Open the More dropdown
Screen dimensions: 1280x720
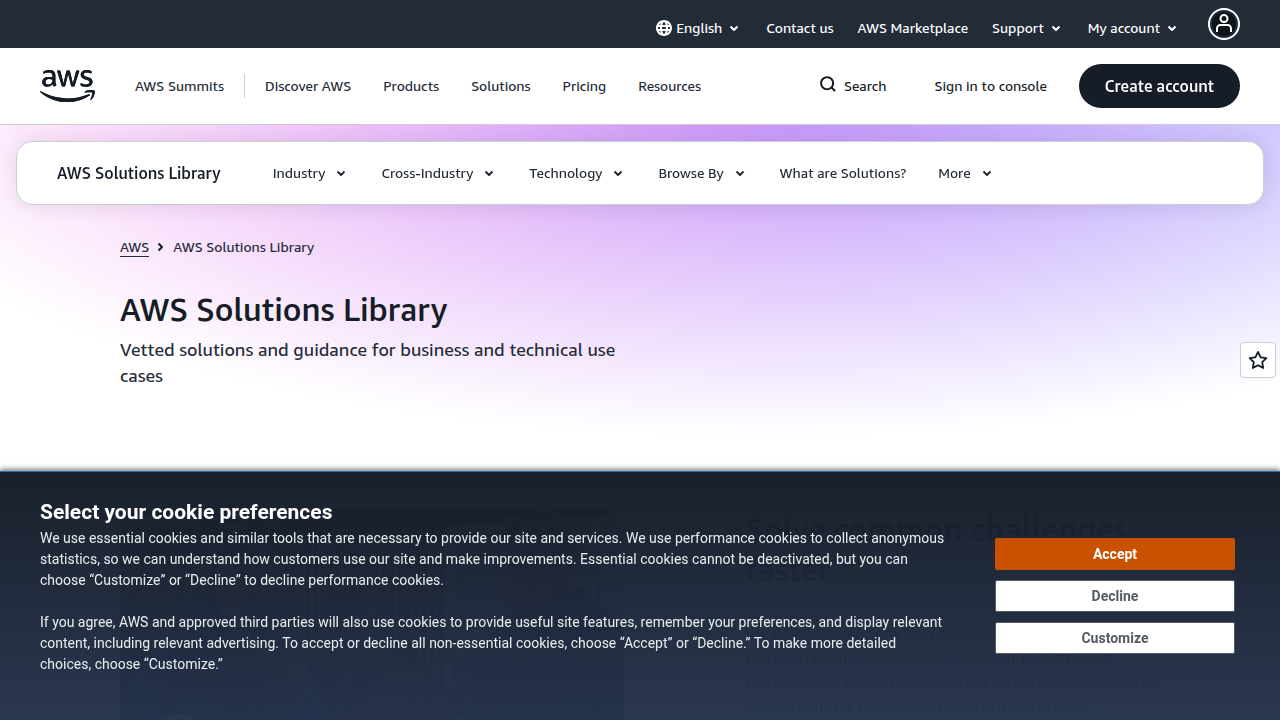pyautogui.click(x=965, y=173)
